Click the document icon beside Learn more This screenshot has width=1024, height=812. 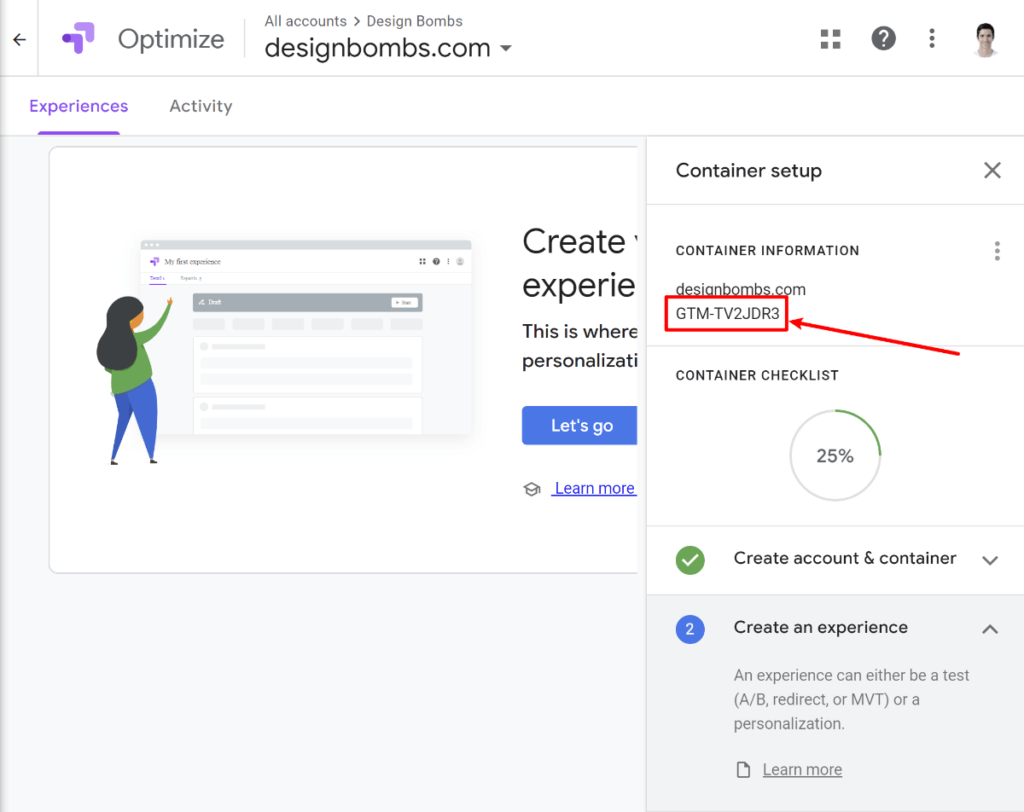click(x=743, y=770)
